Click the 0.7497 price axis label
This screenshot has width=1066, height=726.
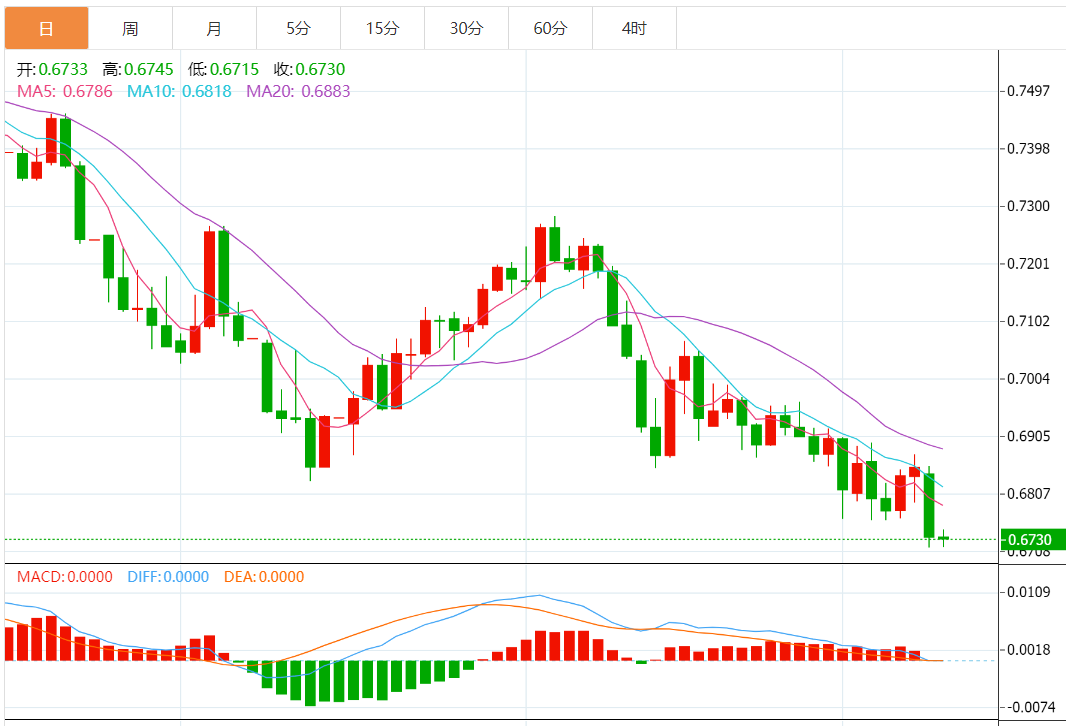(x=1029, y=91)
